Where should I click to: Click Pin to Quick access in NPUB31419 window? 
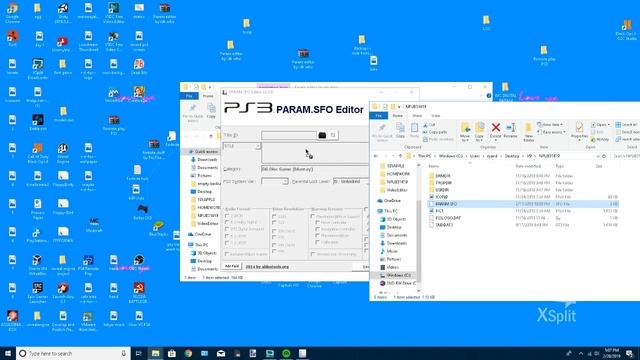pos(382,132)
